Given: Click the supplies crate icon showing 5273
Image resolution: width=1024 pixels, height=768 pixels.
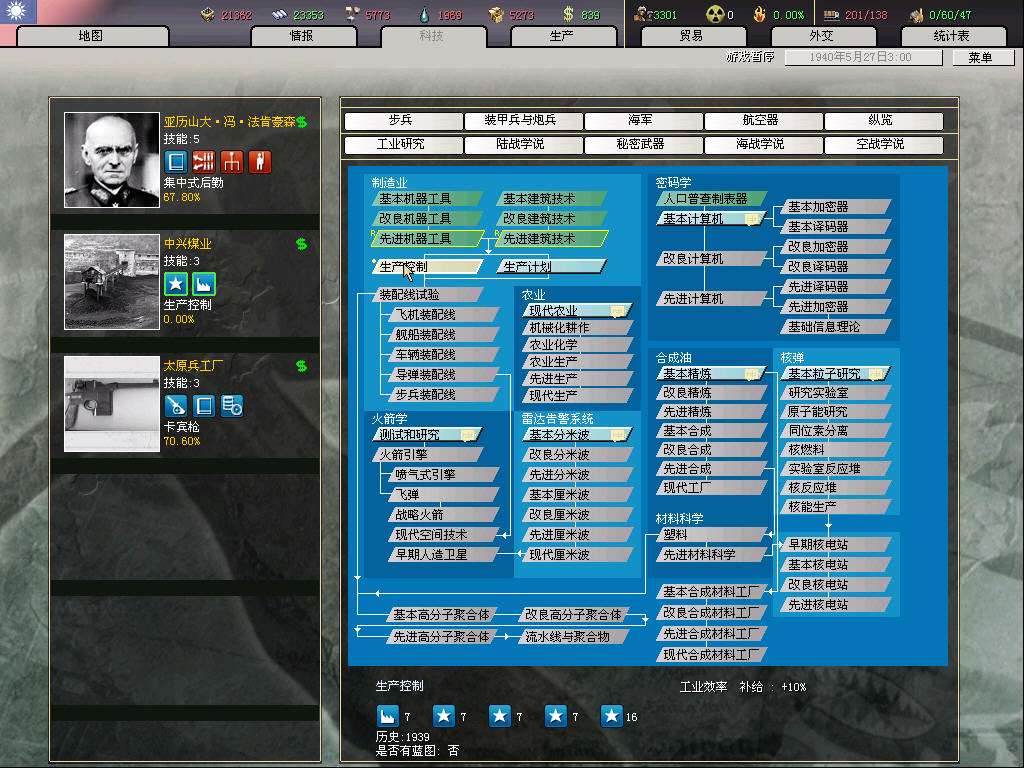Looking at the screenshot, I should pyautogui.click(x=496, y=14).
